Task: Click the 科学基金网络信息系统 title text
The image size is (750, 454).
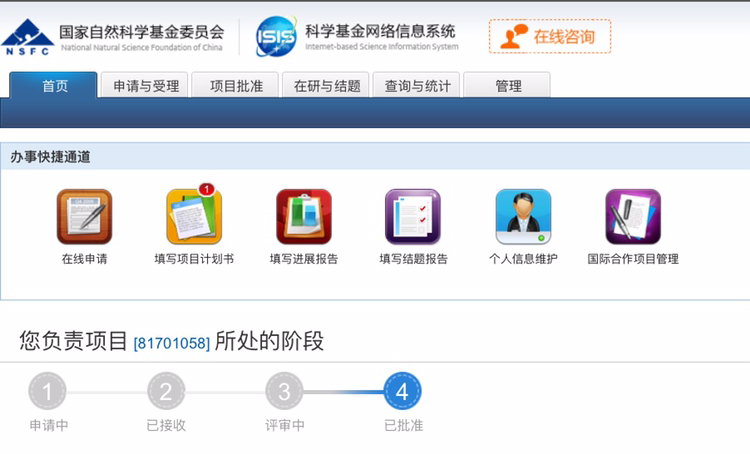Action: (380, 31)
